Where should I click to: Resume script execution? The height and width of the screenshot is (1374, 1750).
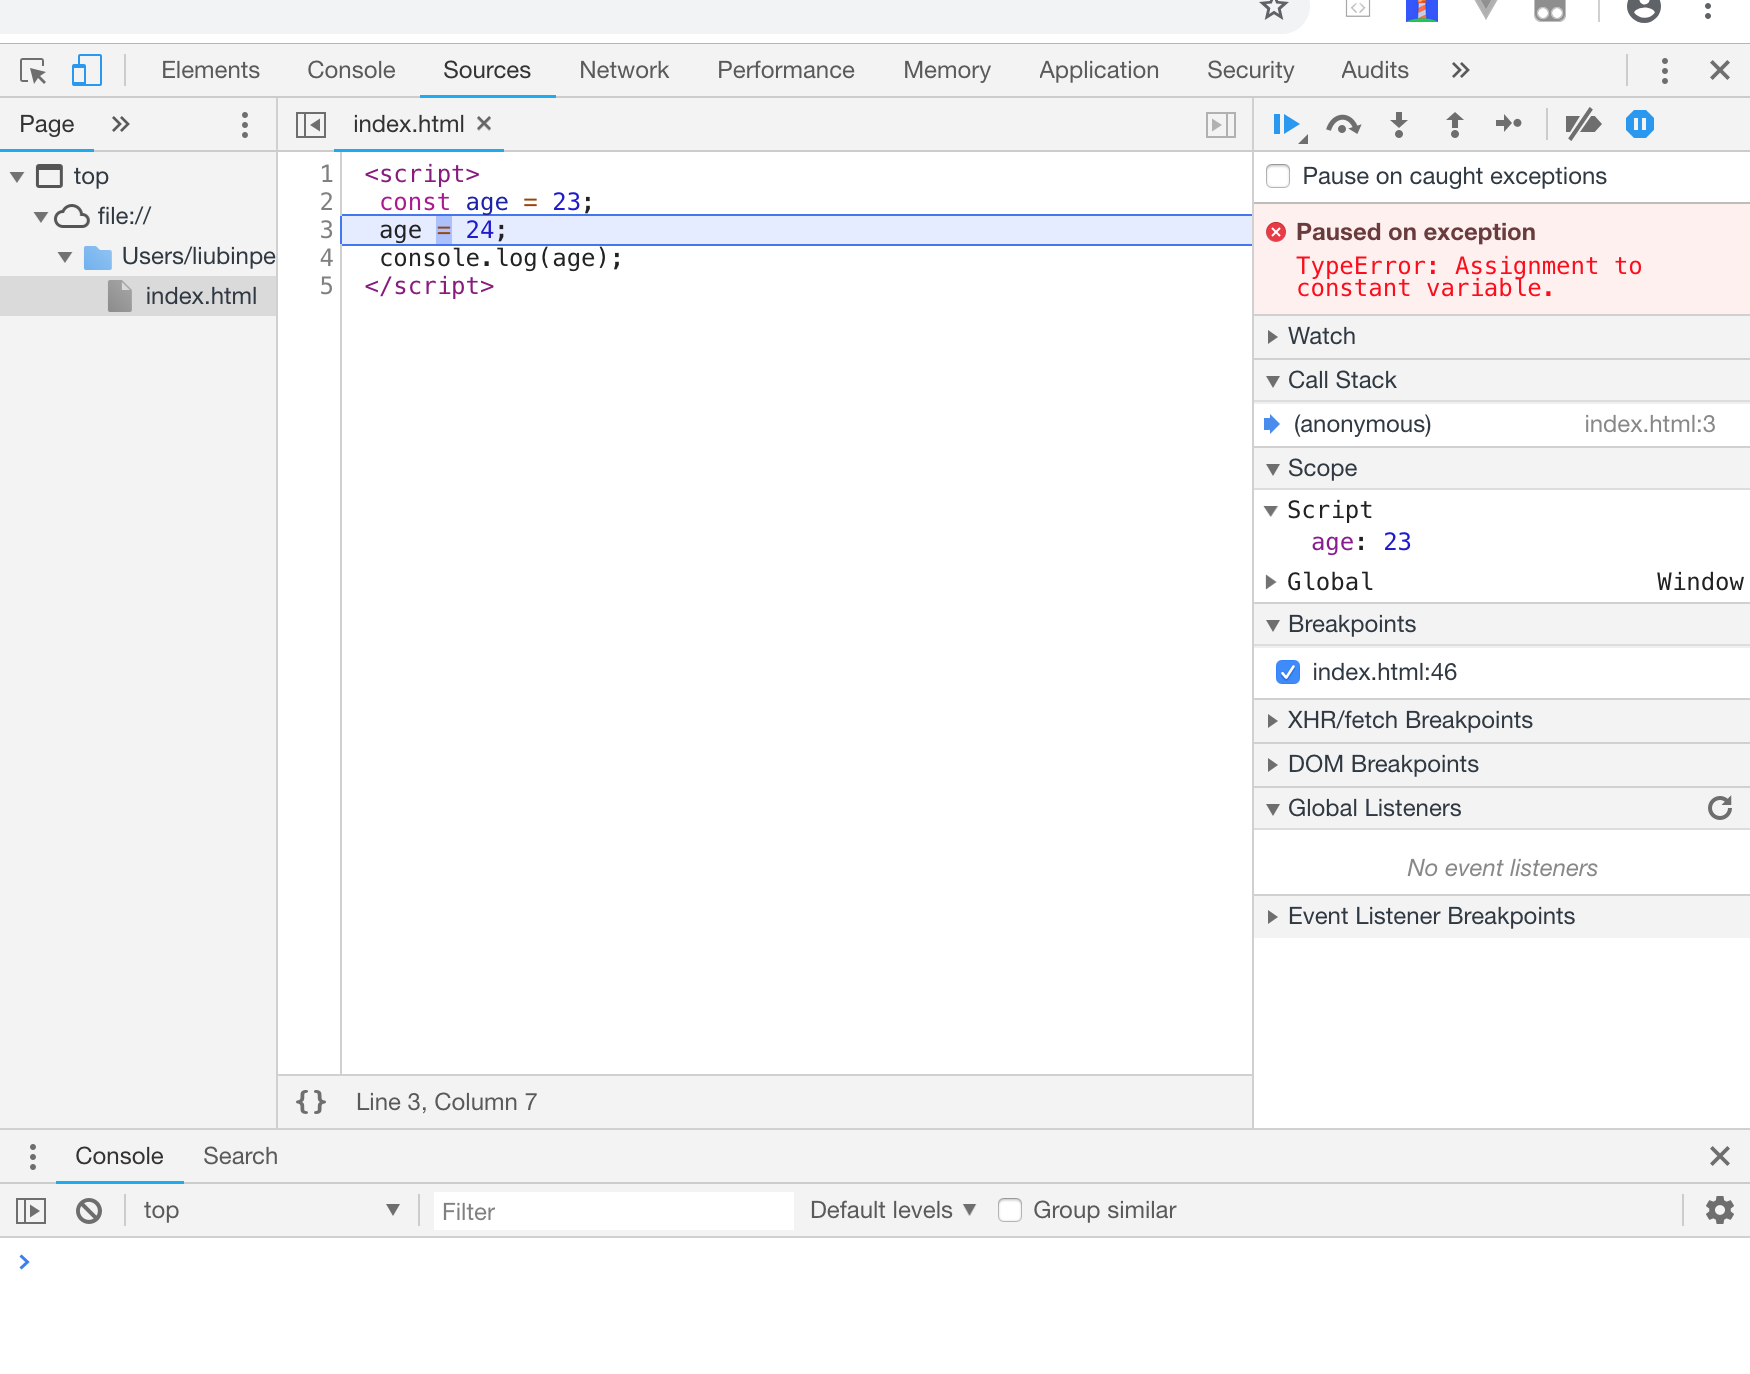(x=1288, y=125)
